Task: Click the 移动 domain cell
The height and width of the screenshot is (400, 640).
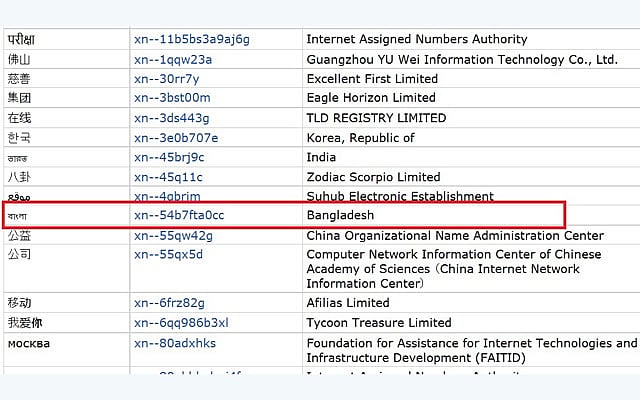Action: [x=67, y=303]
